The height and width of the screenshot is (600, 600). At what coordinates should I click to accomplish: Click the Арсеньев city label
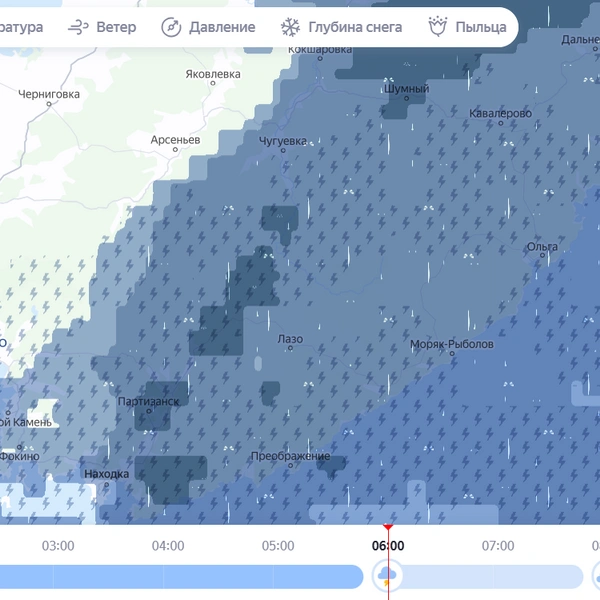pyautogui.click(x=175, y=140)
